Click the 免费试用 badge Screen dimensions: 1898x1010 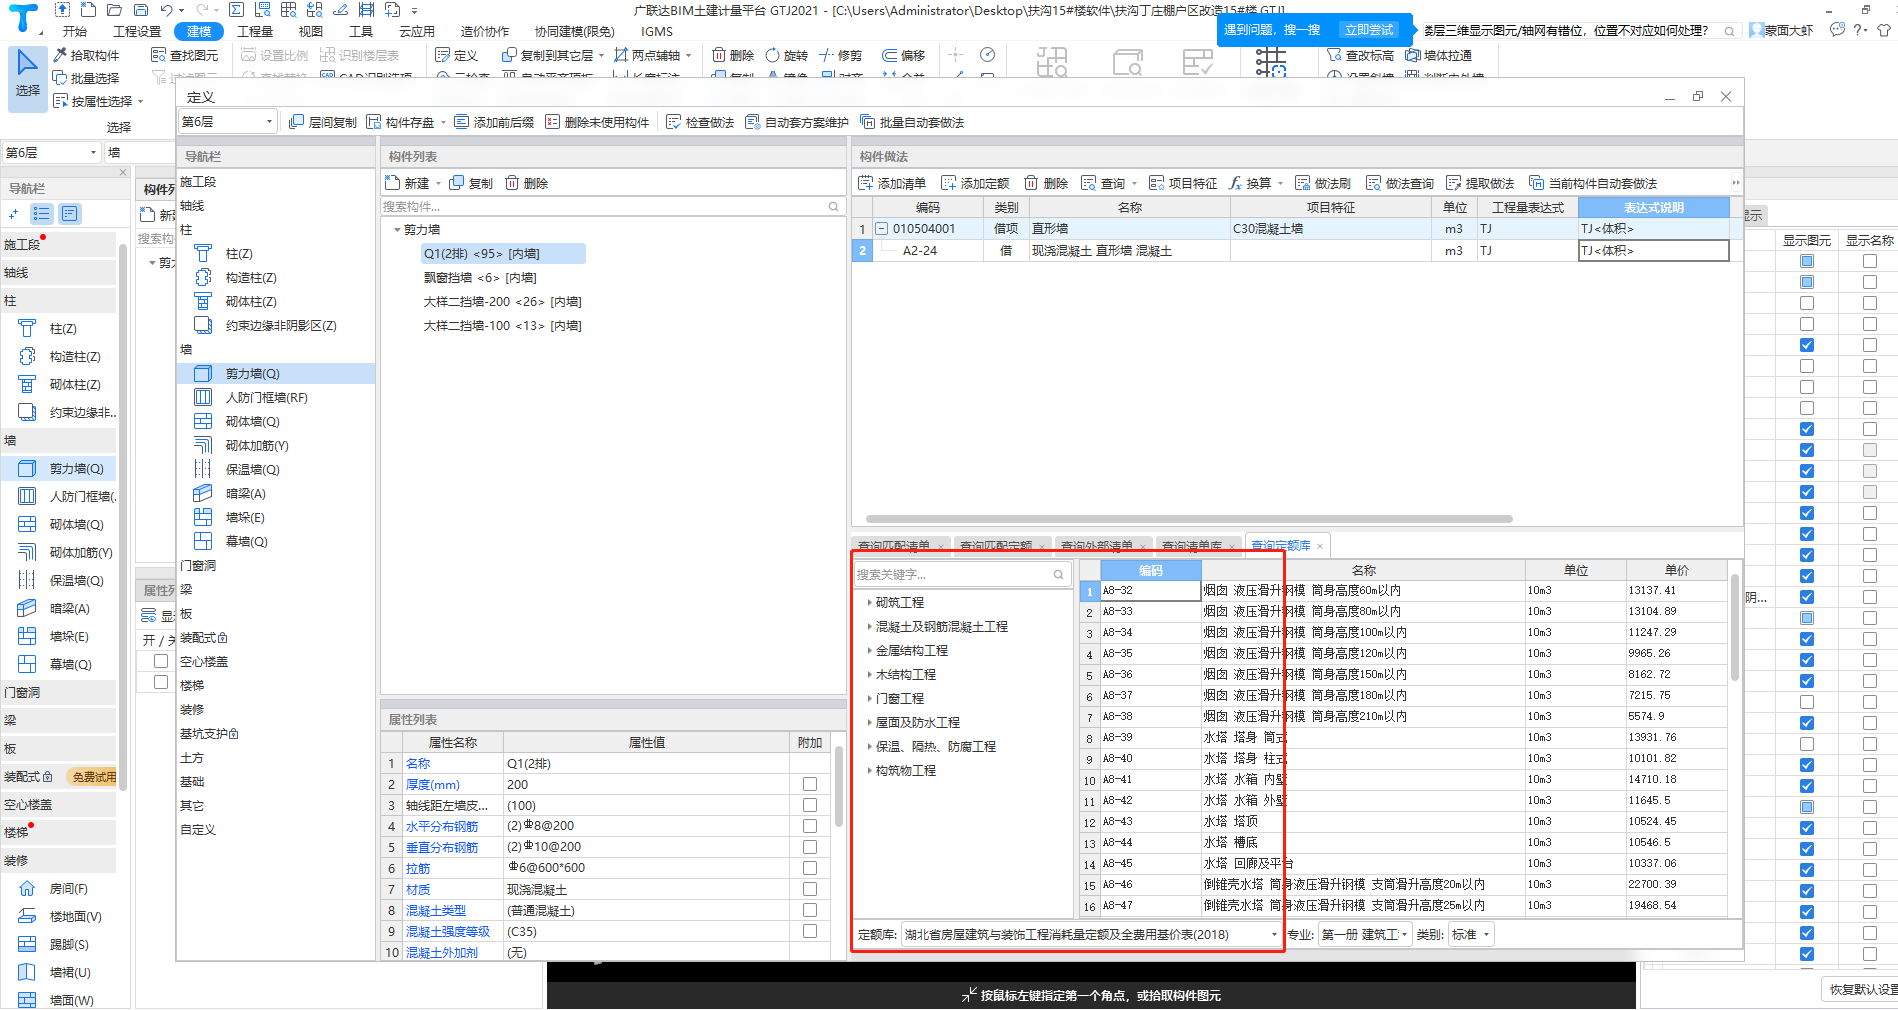tap(94, 777)
